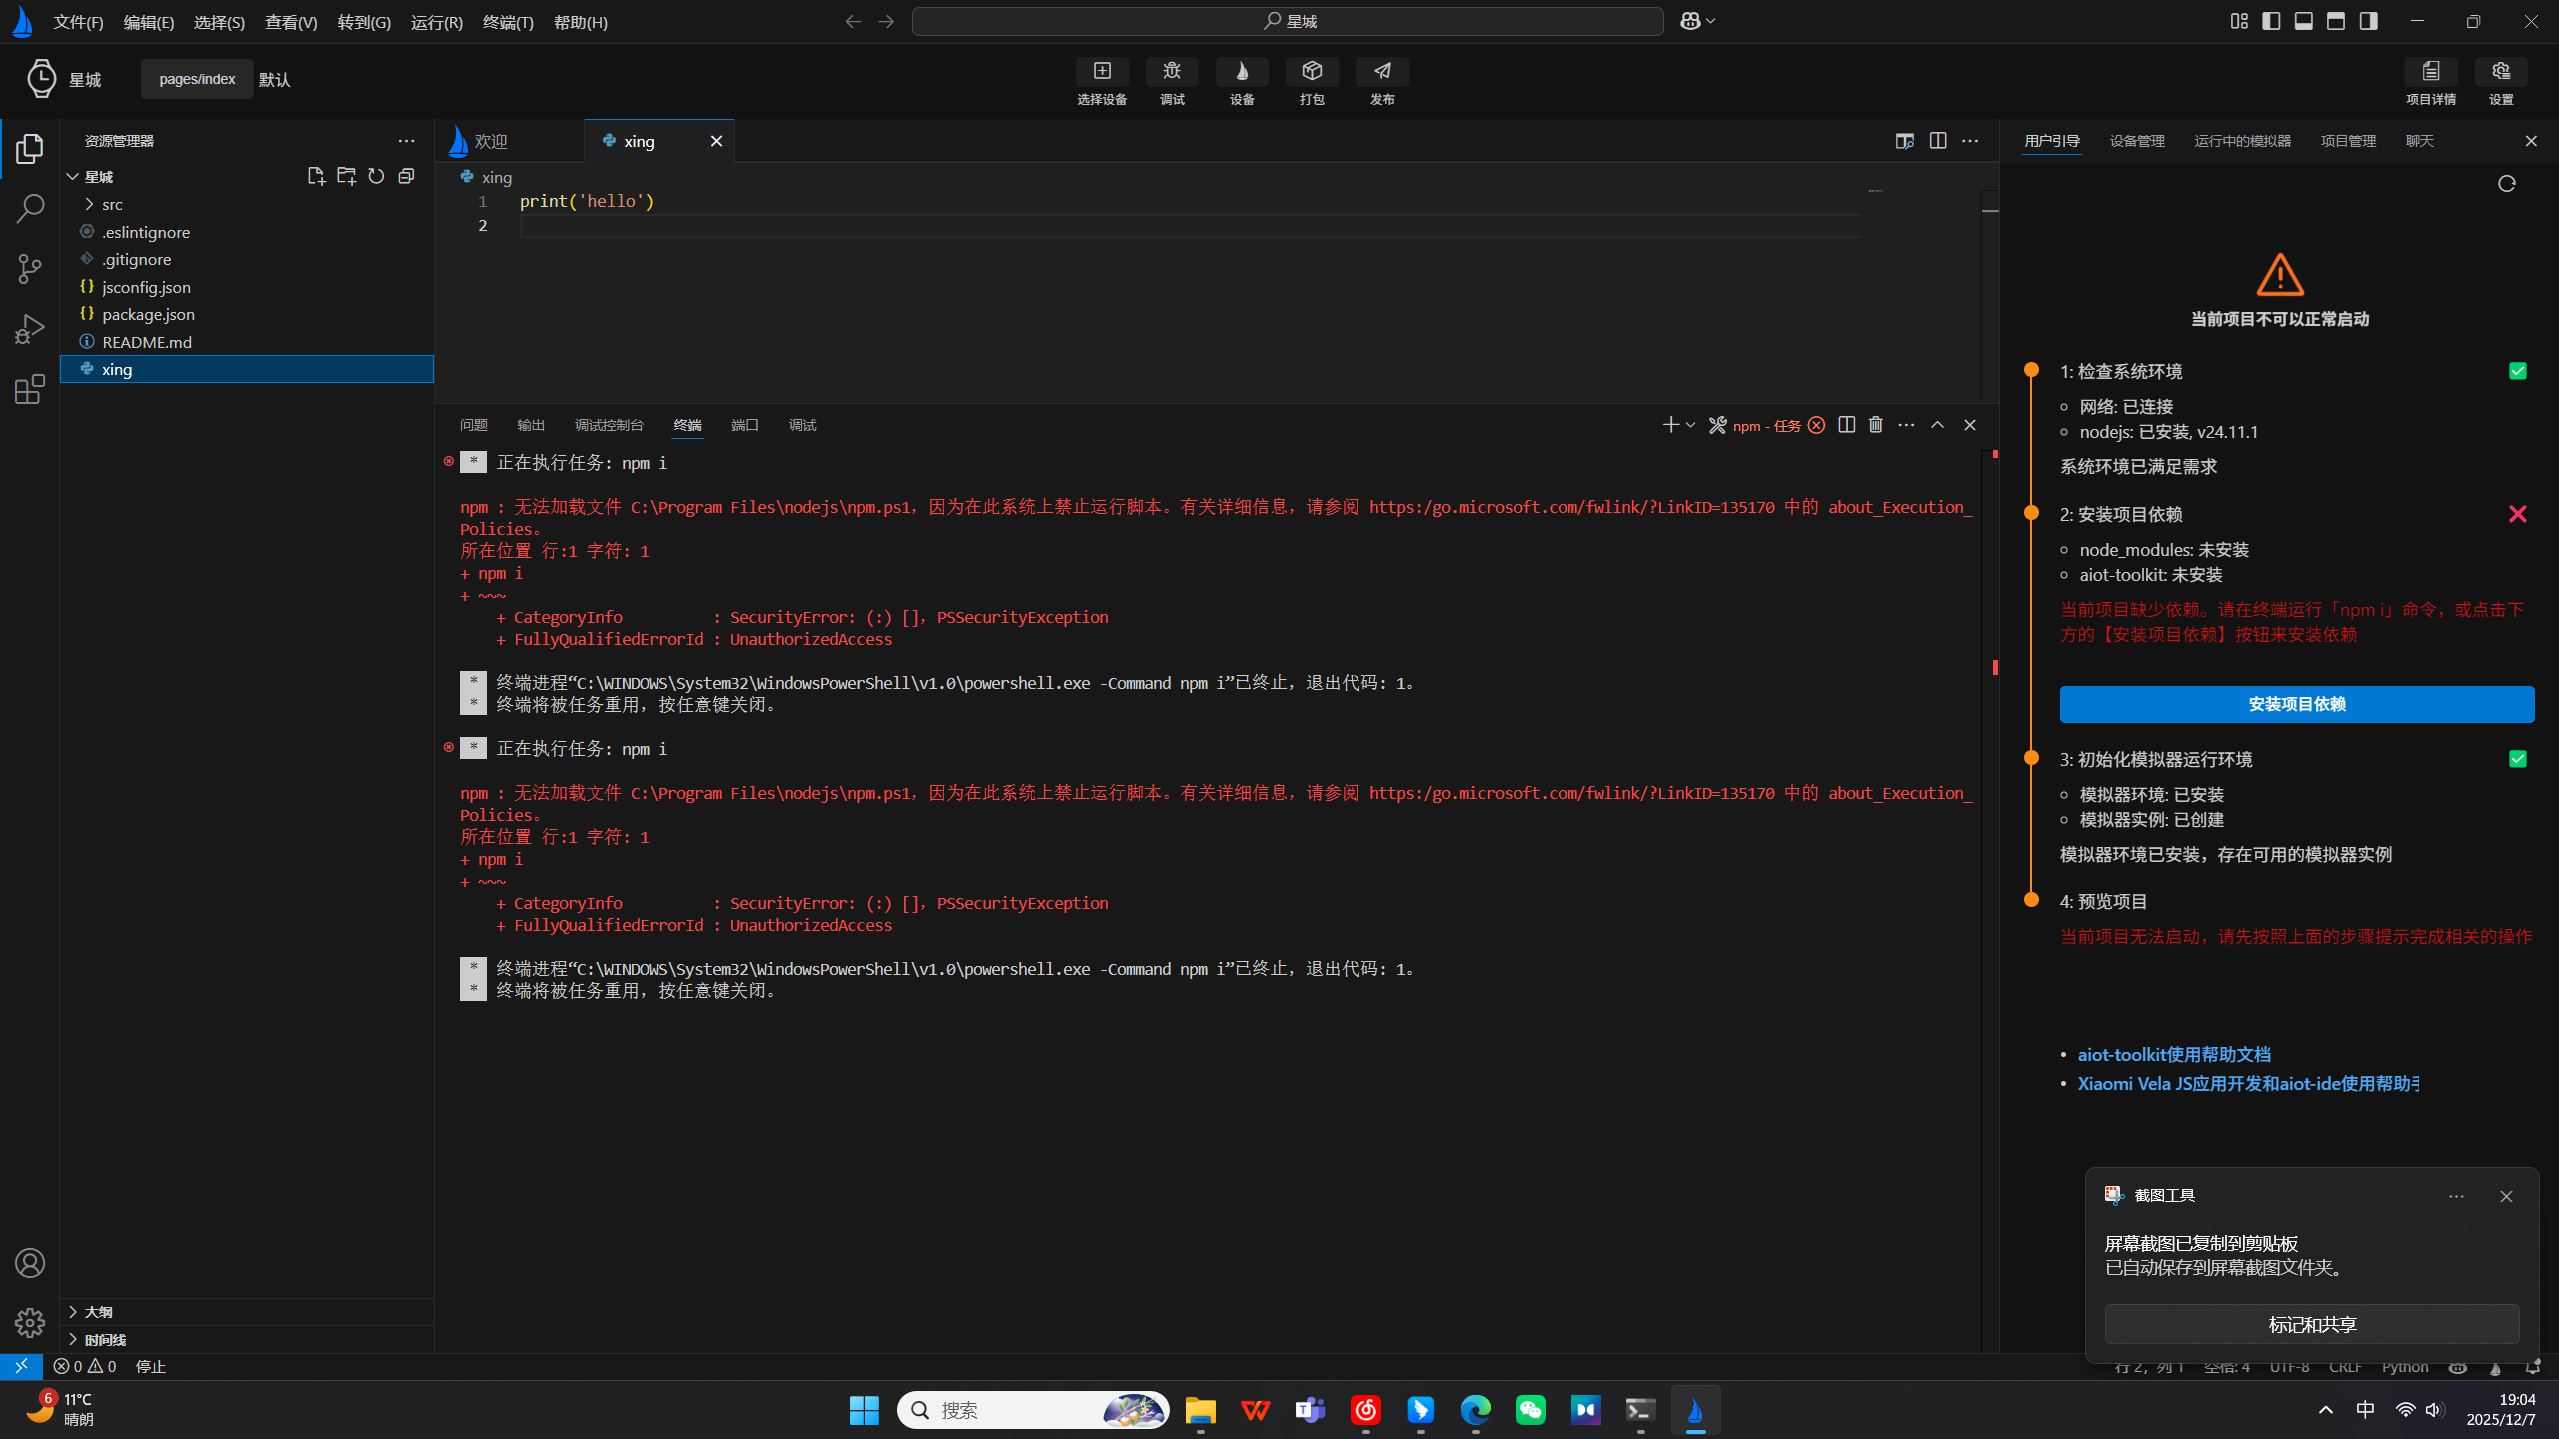Click the 安装项目依赖 button
The width and height of the screenshot is (2559, 1439).
[2296, 704]
